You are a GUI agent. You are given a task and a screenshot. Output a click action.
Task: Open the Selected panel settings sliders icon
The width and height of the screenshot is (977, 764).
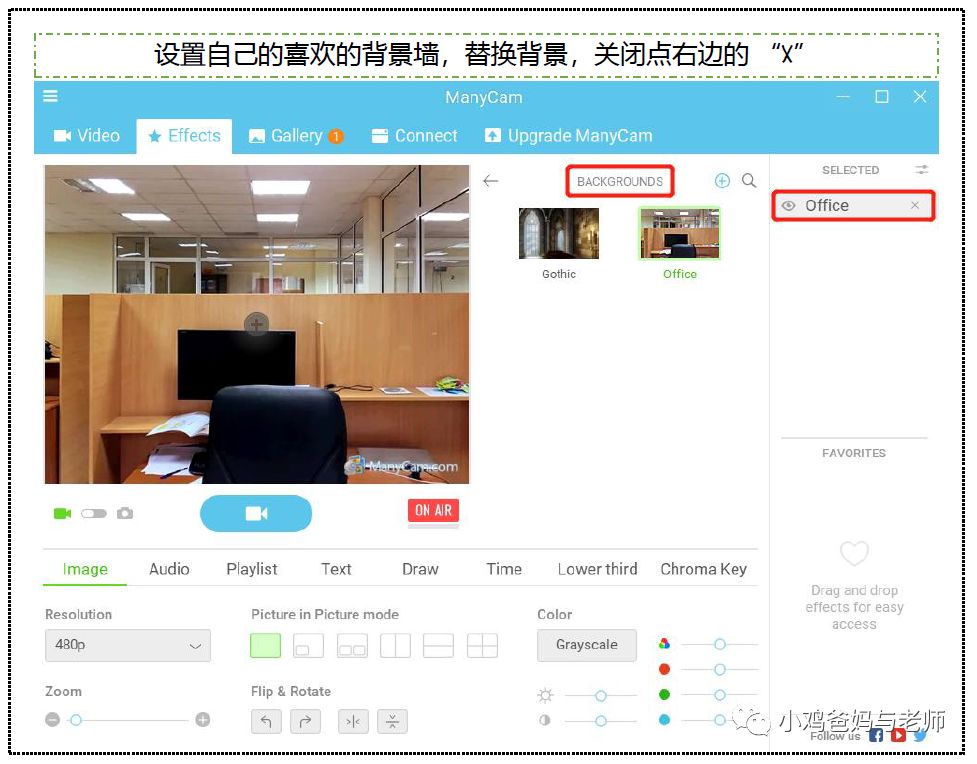pyautogui.click(x=922, y=170)
